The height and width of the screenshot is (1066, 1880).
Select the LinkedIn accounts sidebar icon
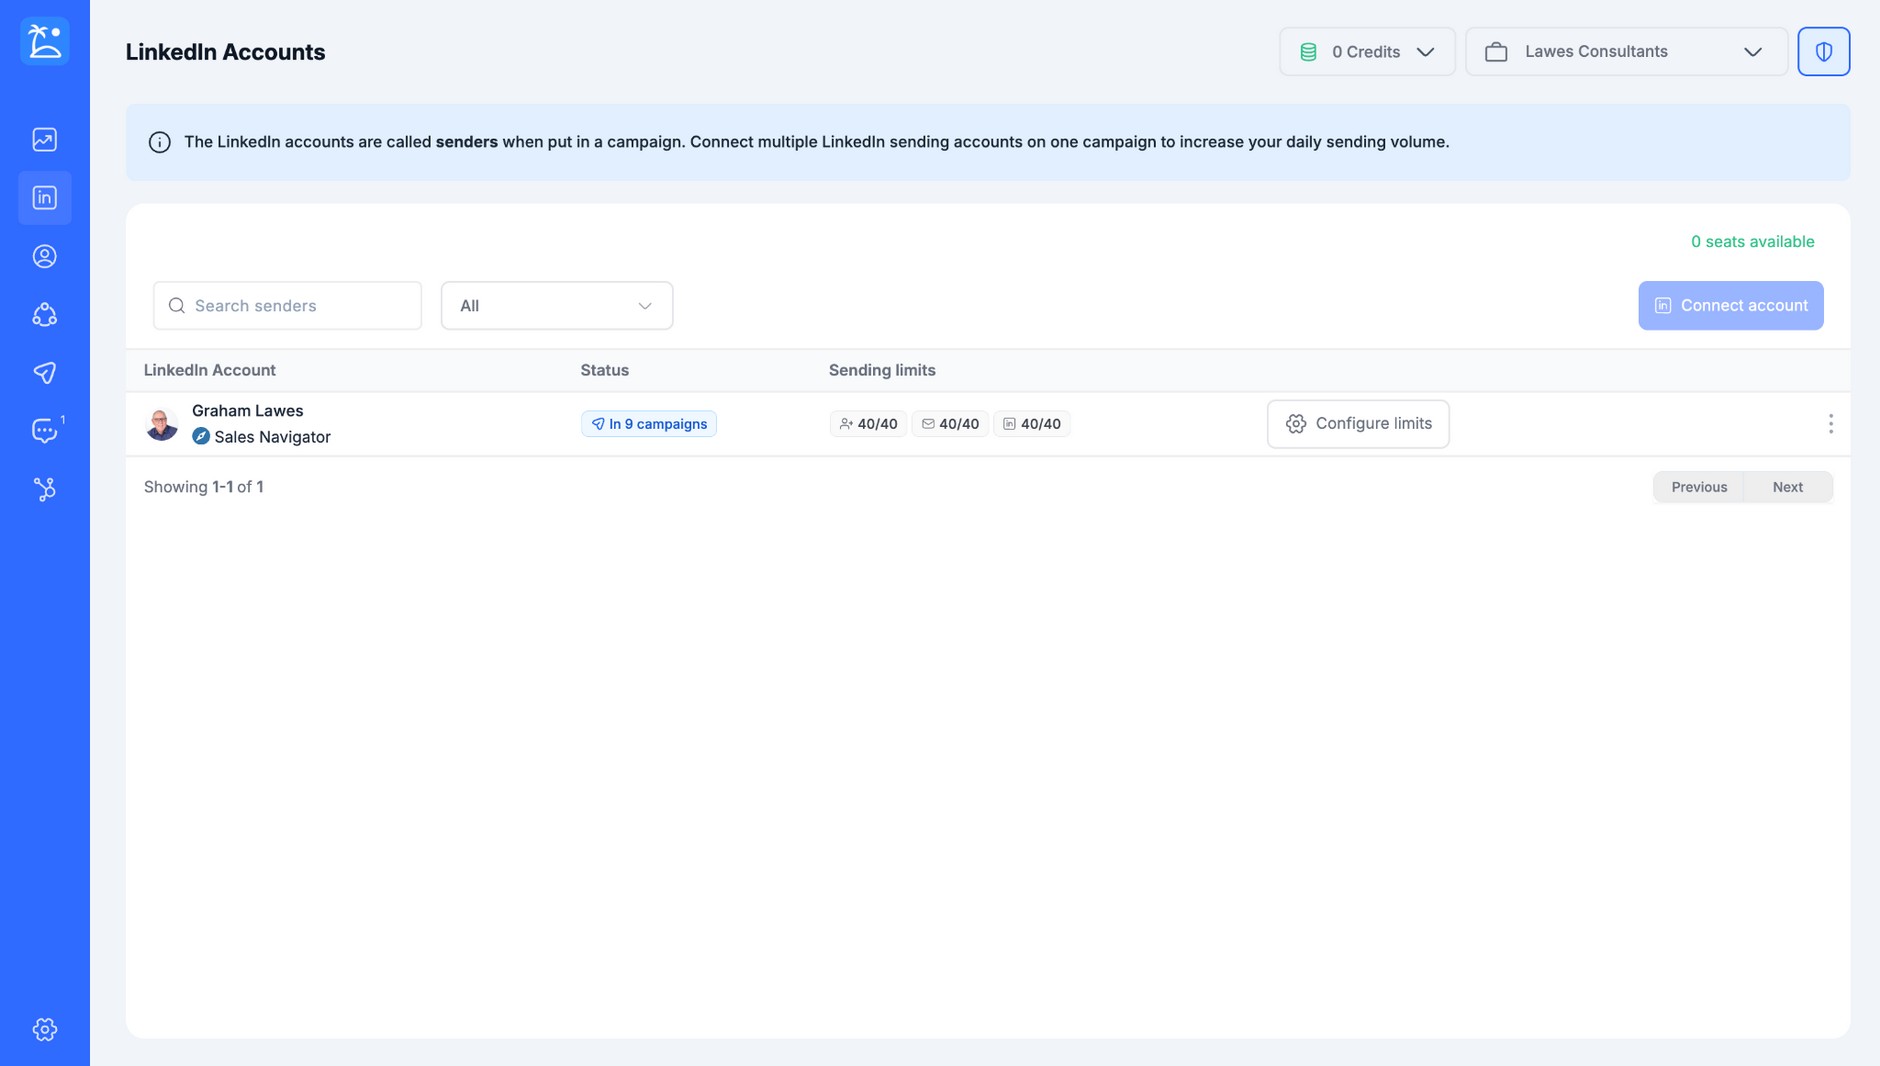click(45, 198)
